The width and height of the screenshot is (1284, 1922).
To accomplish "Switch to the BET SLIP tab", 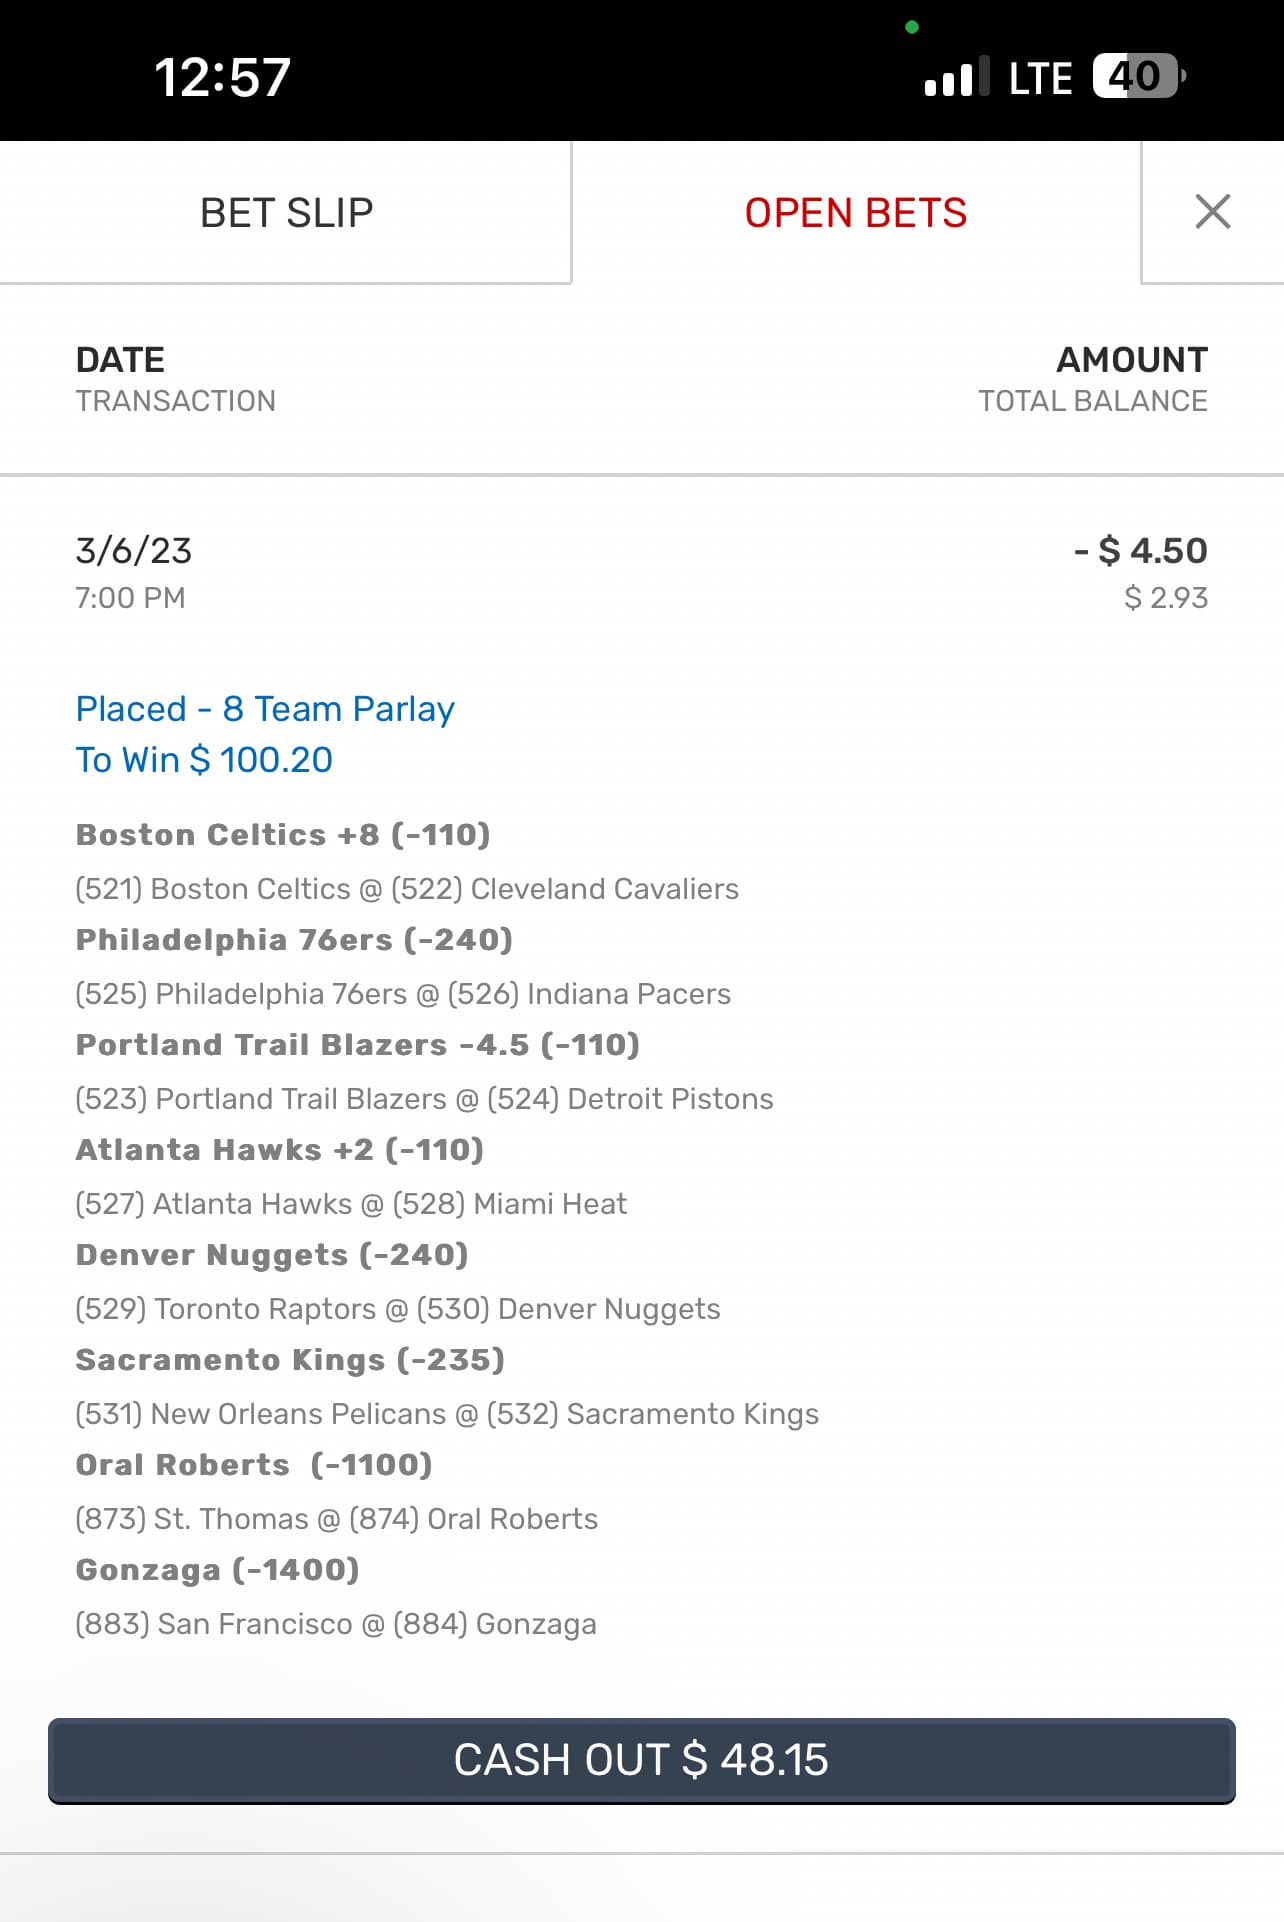I will tap(286, 213).
